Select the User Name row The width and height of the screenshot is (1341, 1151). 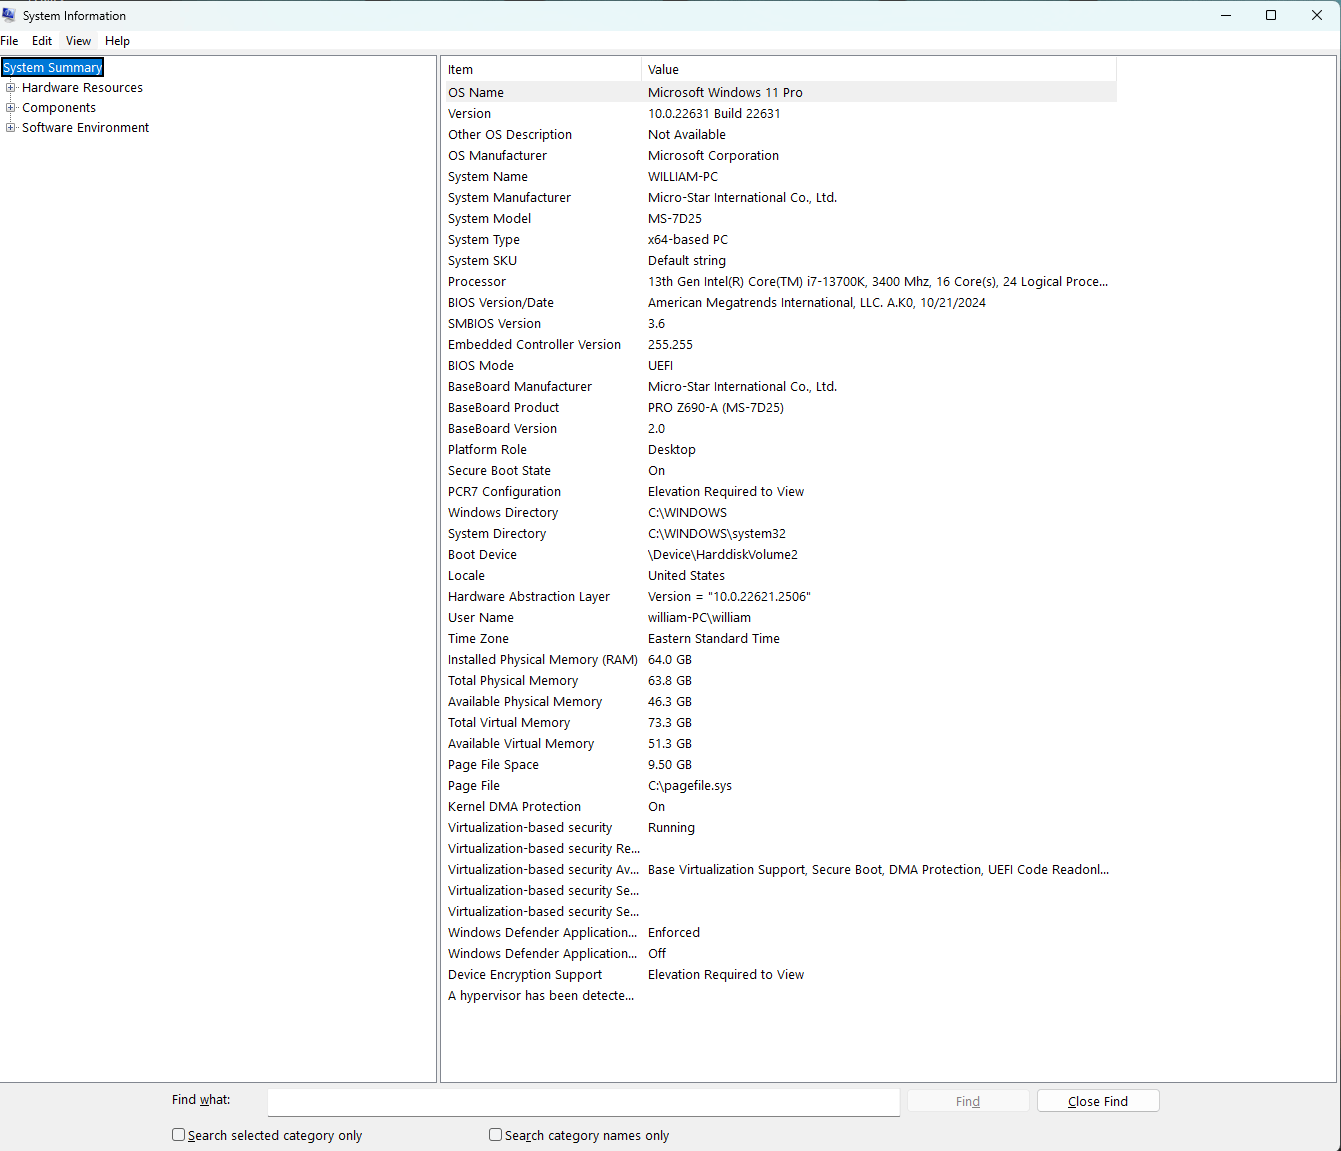(779, 617)
